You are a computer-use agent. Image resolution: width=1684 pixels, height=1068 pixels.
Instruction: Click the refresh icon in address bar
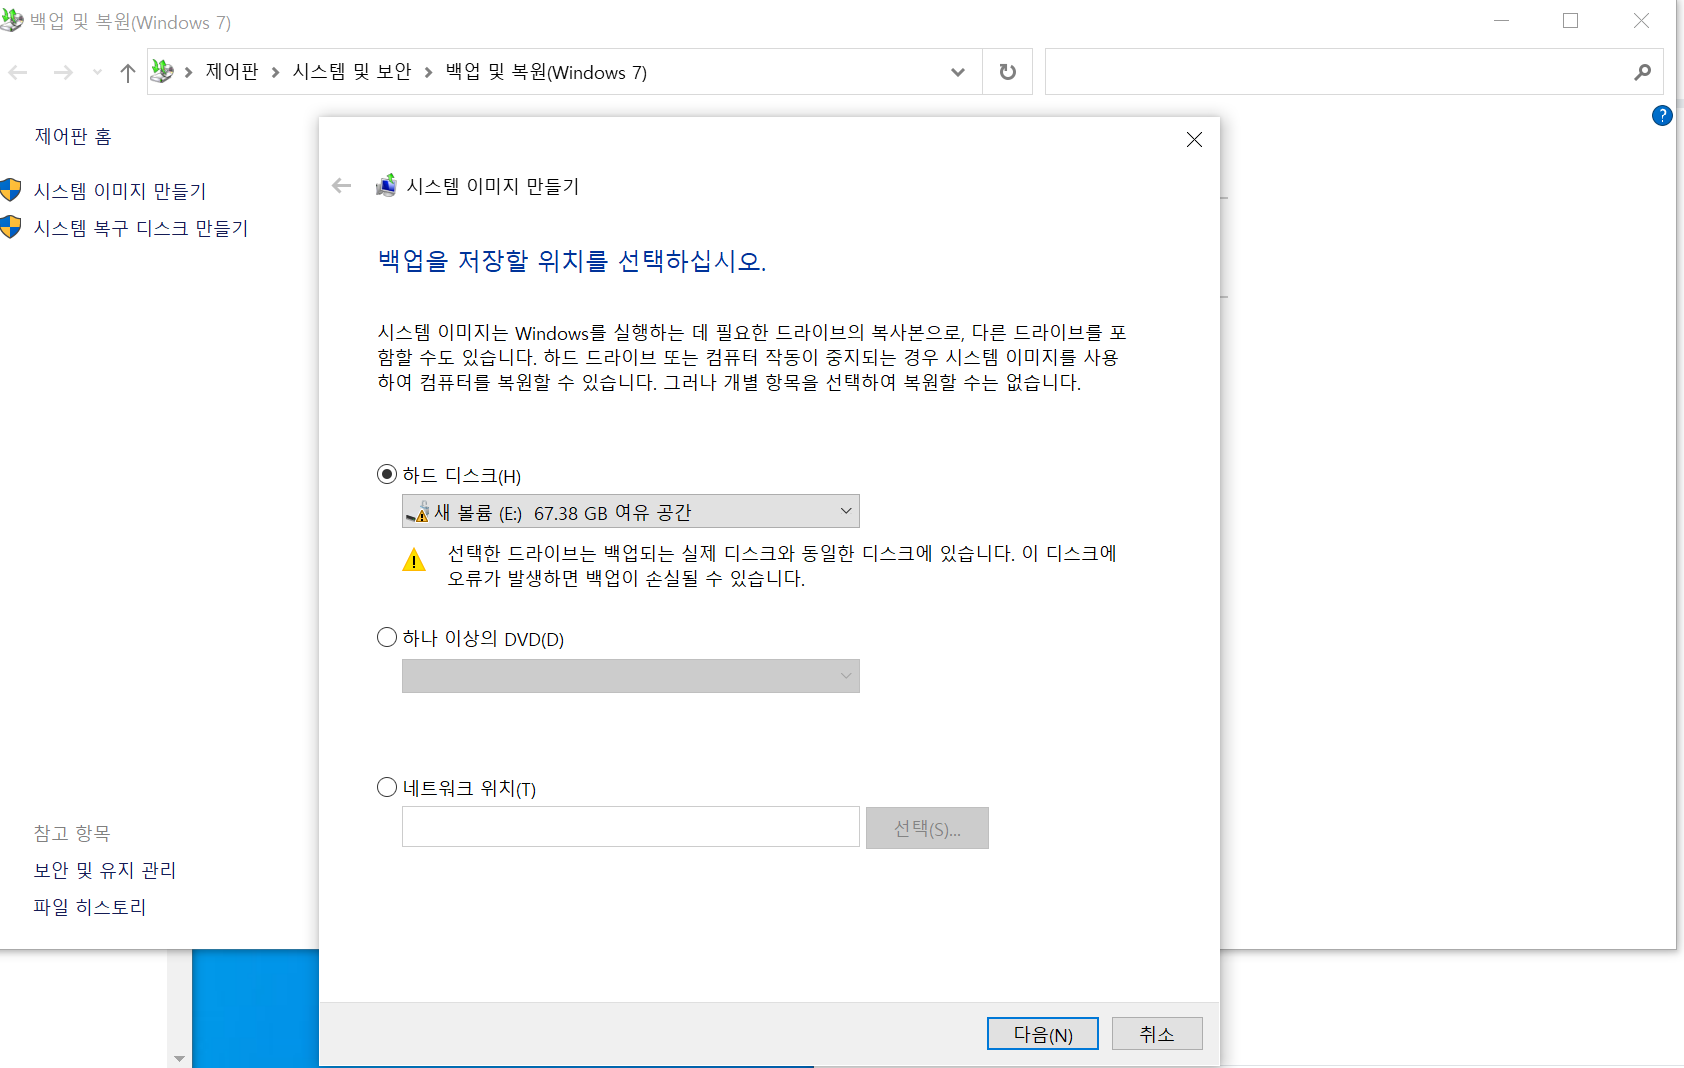(1006, 71)
